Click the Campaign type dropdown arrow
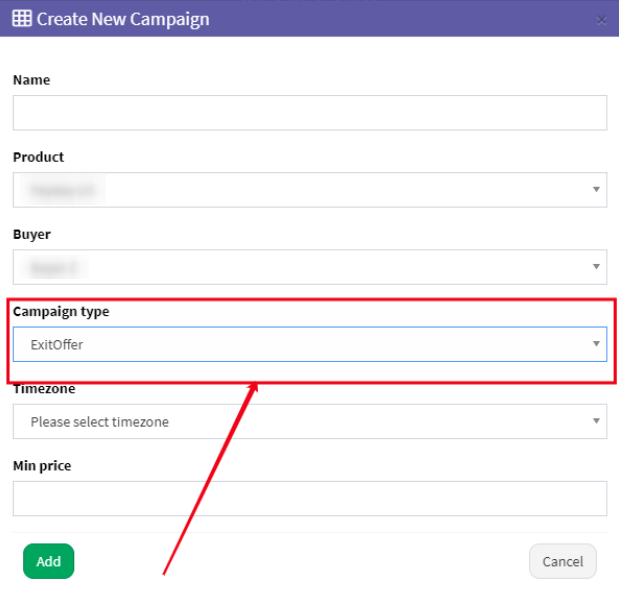This screenshot has height=604, width=619. pyautogui.click(x=596, y=345)
